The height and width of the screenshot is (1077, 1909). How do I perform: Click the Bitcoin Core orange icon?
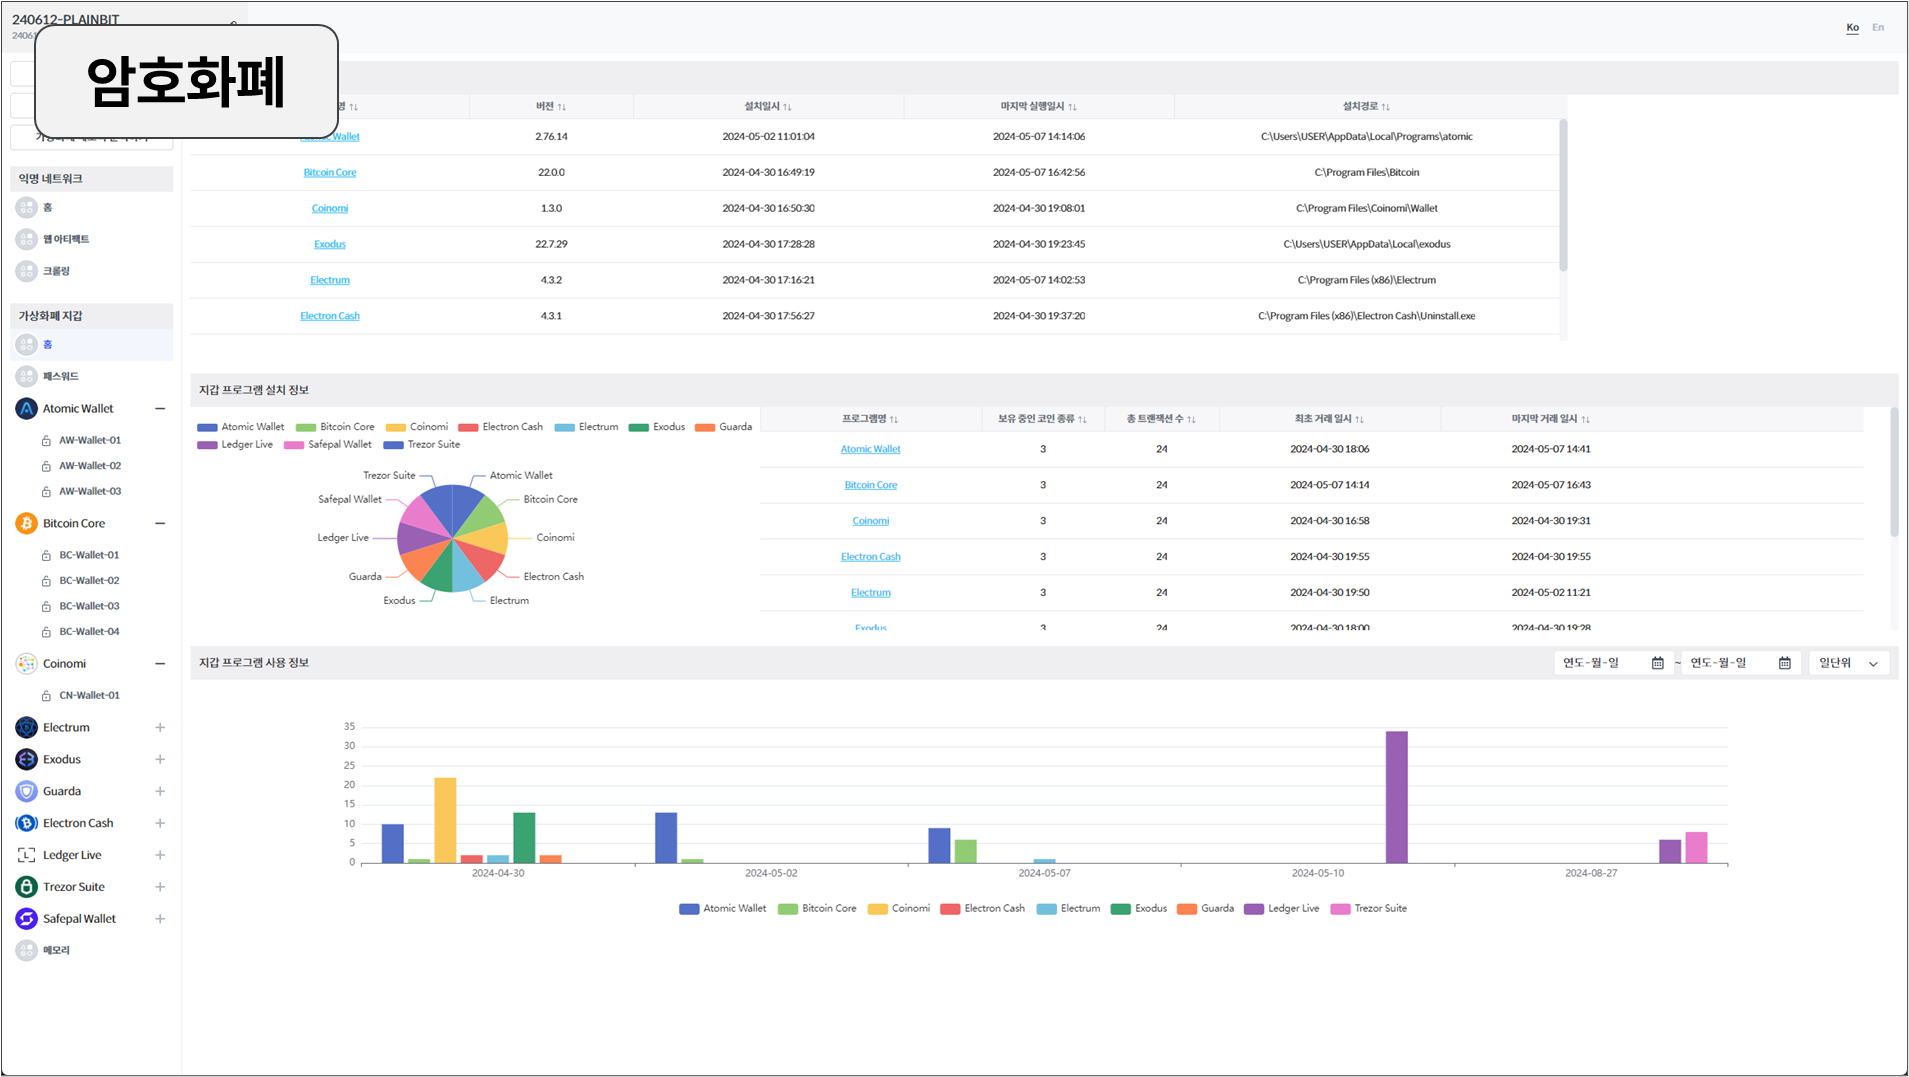(27, 524)
